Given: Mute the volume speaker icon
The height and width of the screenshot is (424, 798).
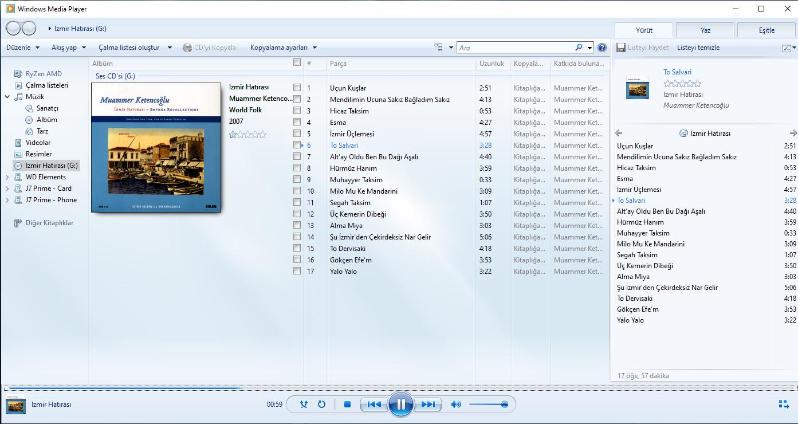Looking at the screenshot, I should (456, 404).
